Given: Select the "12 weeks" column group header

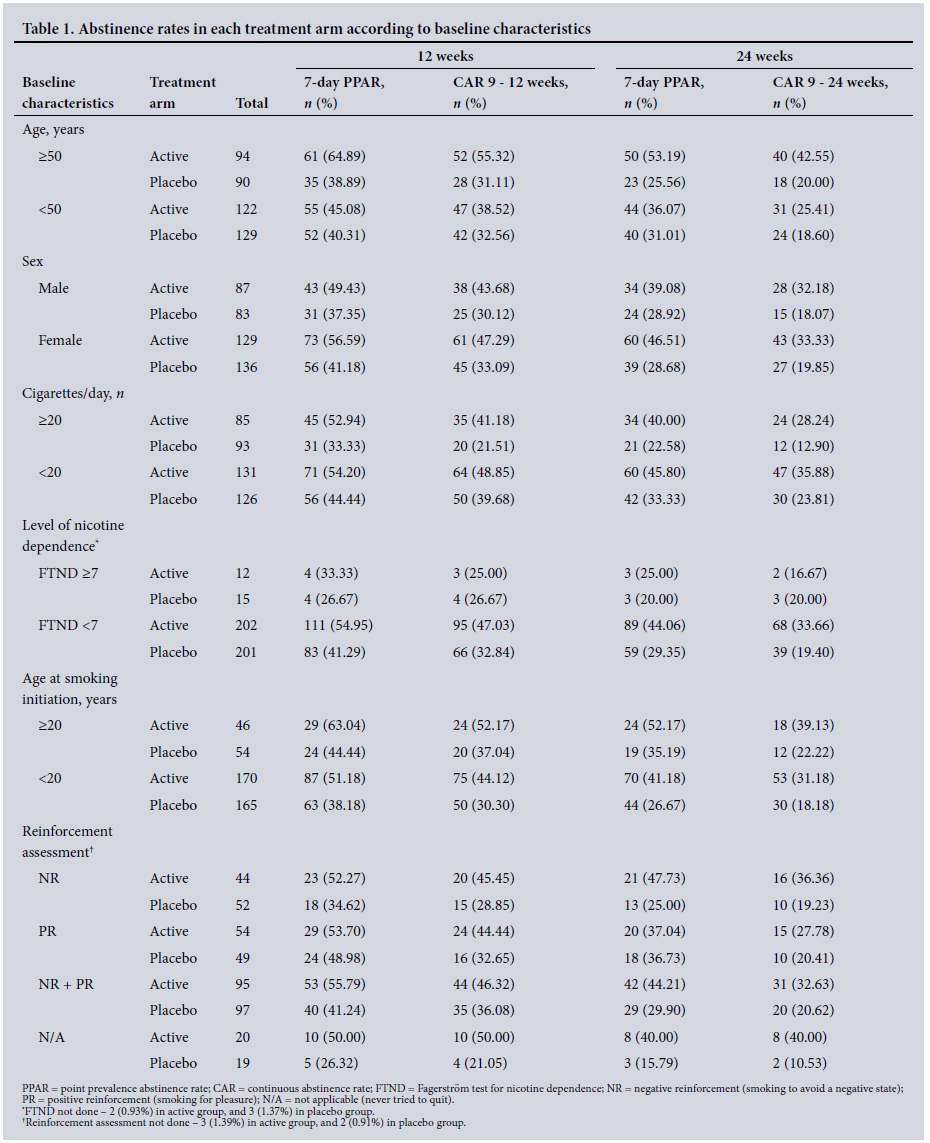Looking at the screenshot, I should (445, 56).
